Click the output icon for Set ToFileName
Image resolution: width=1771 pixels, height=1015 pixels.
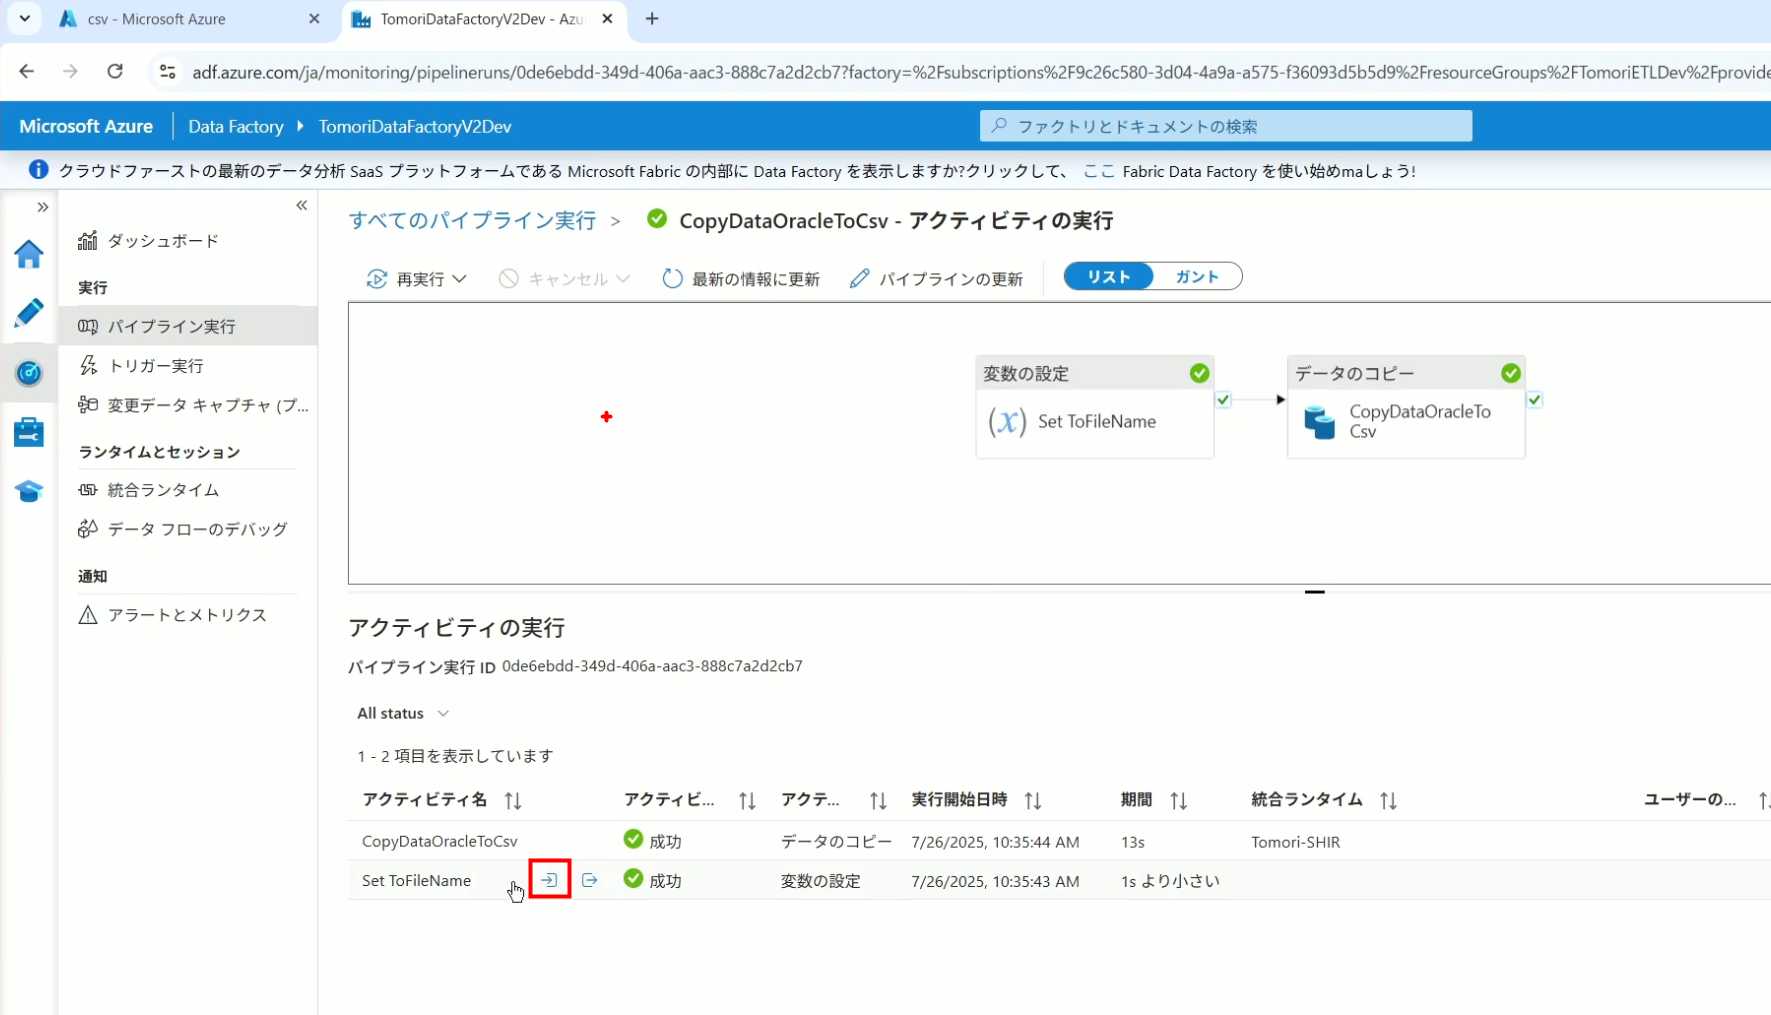tap(589, 880)
